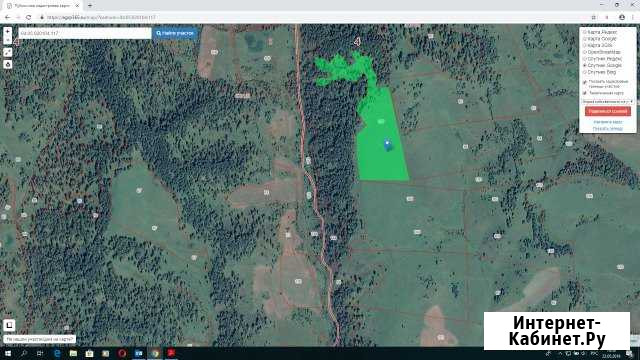Open the Windows Start menu
This screenshot has height=360, width=640.
(x=8, y=353)
